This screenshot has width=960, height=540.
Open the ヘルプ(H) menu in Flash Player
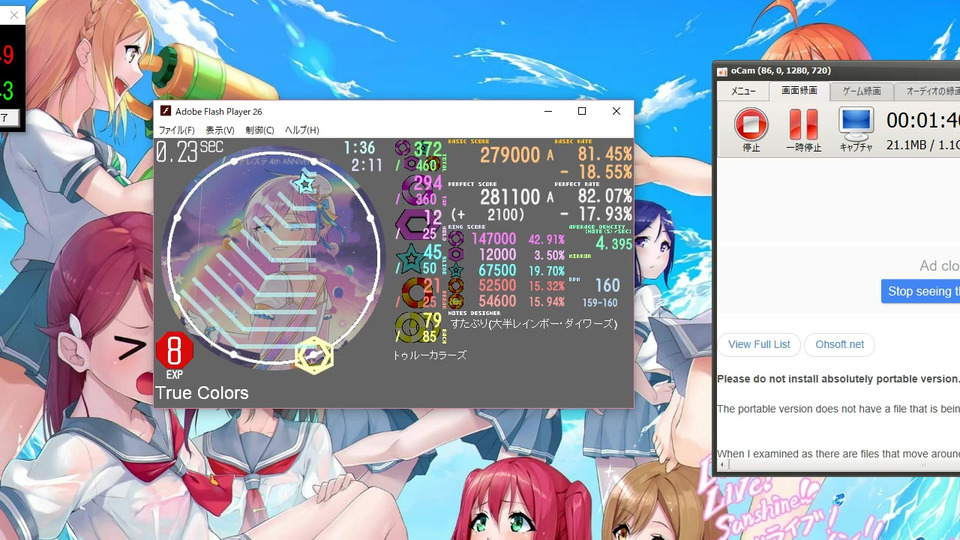[301, 130]
